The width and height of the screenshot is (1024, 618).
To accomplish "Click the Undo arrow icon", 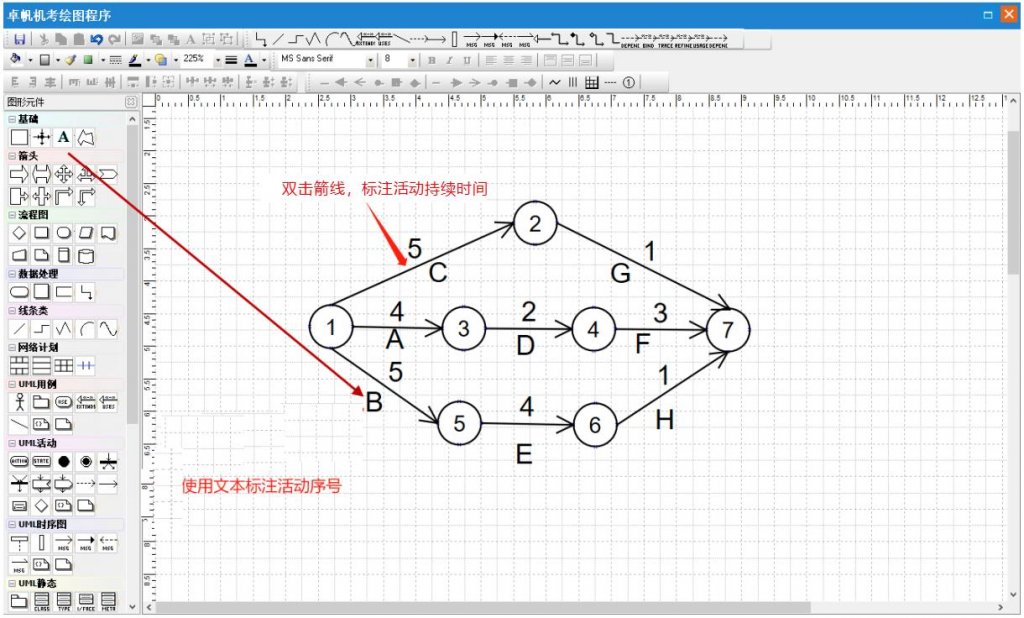I will [x=97, y=39].
